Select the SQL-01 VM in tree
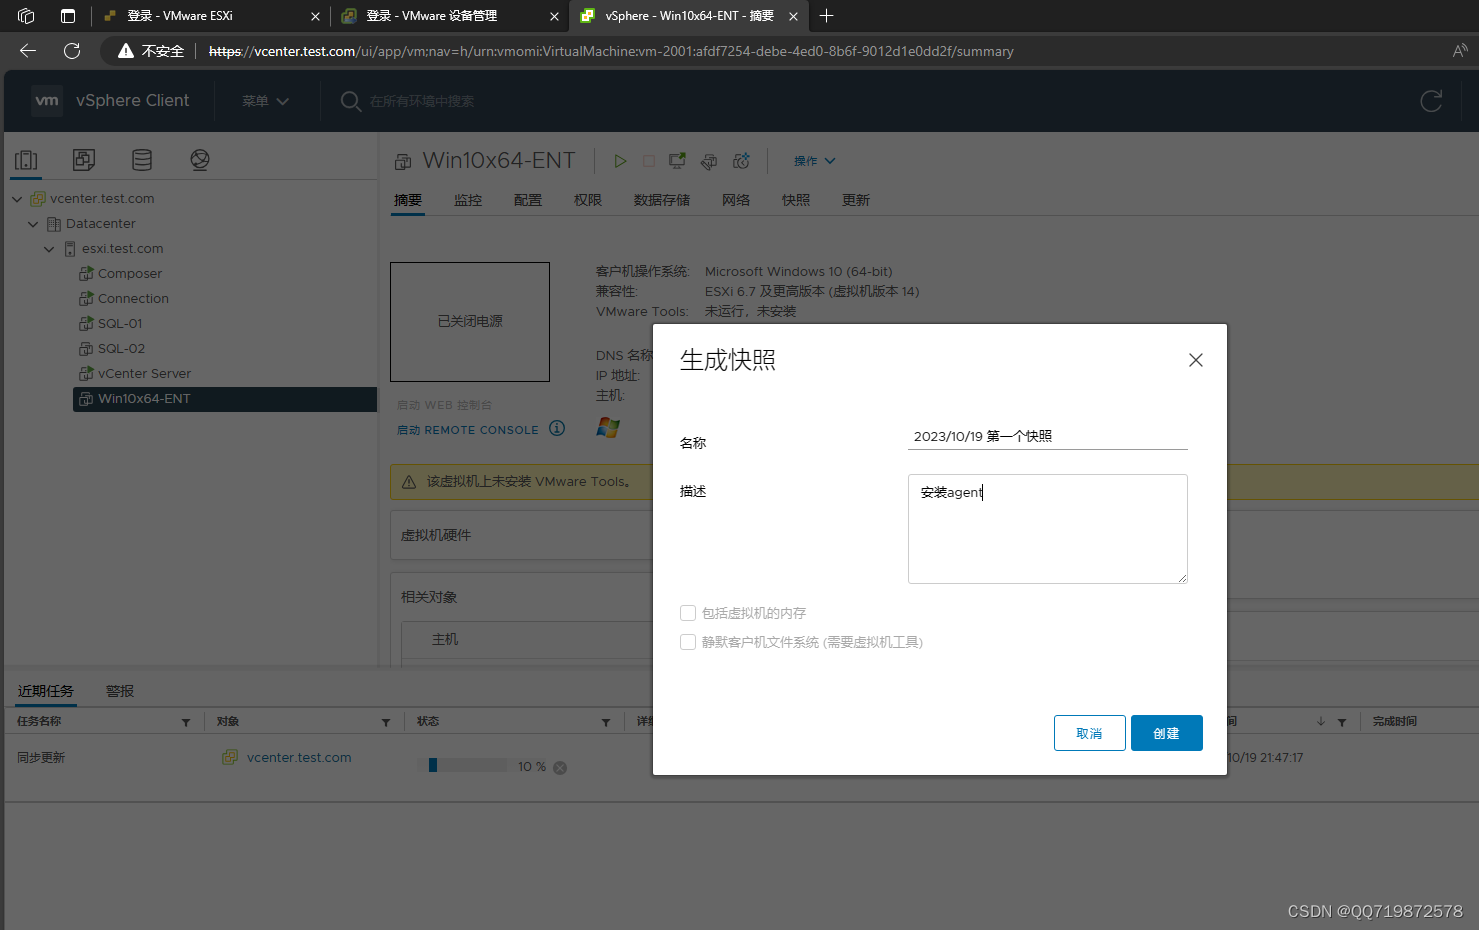This screenshot has height=930, width=1479. (120, 324)
